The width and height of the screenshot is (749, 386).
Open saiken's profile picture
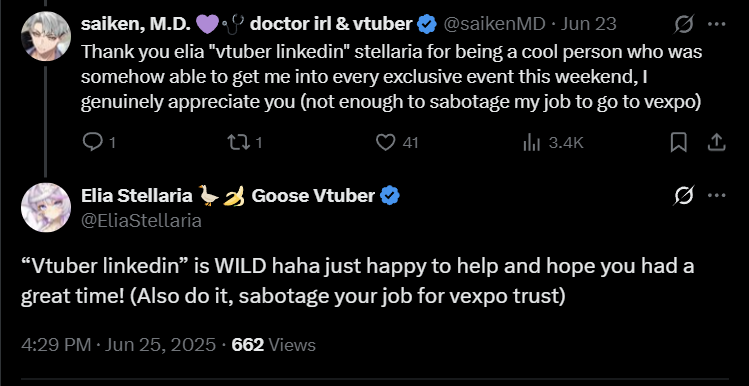point(46,36)
